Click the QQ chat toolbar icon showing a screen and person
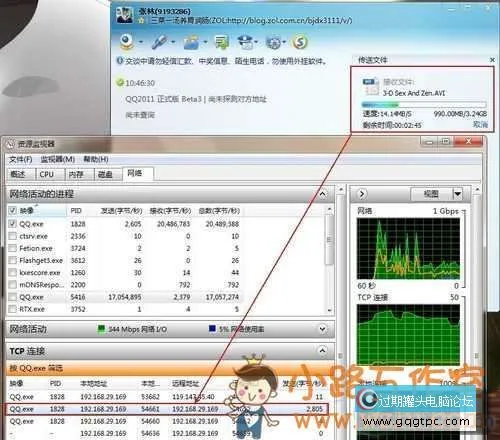Image resolution: width=500 pixels, height=440 pixels. point(221,42)
